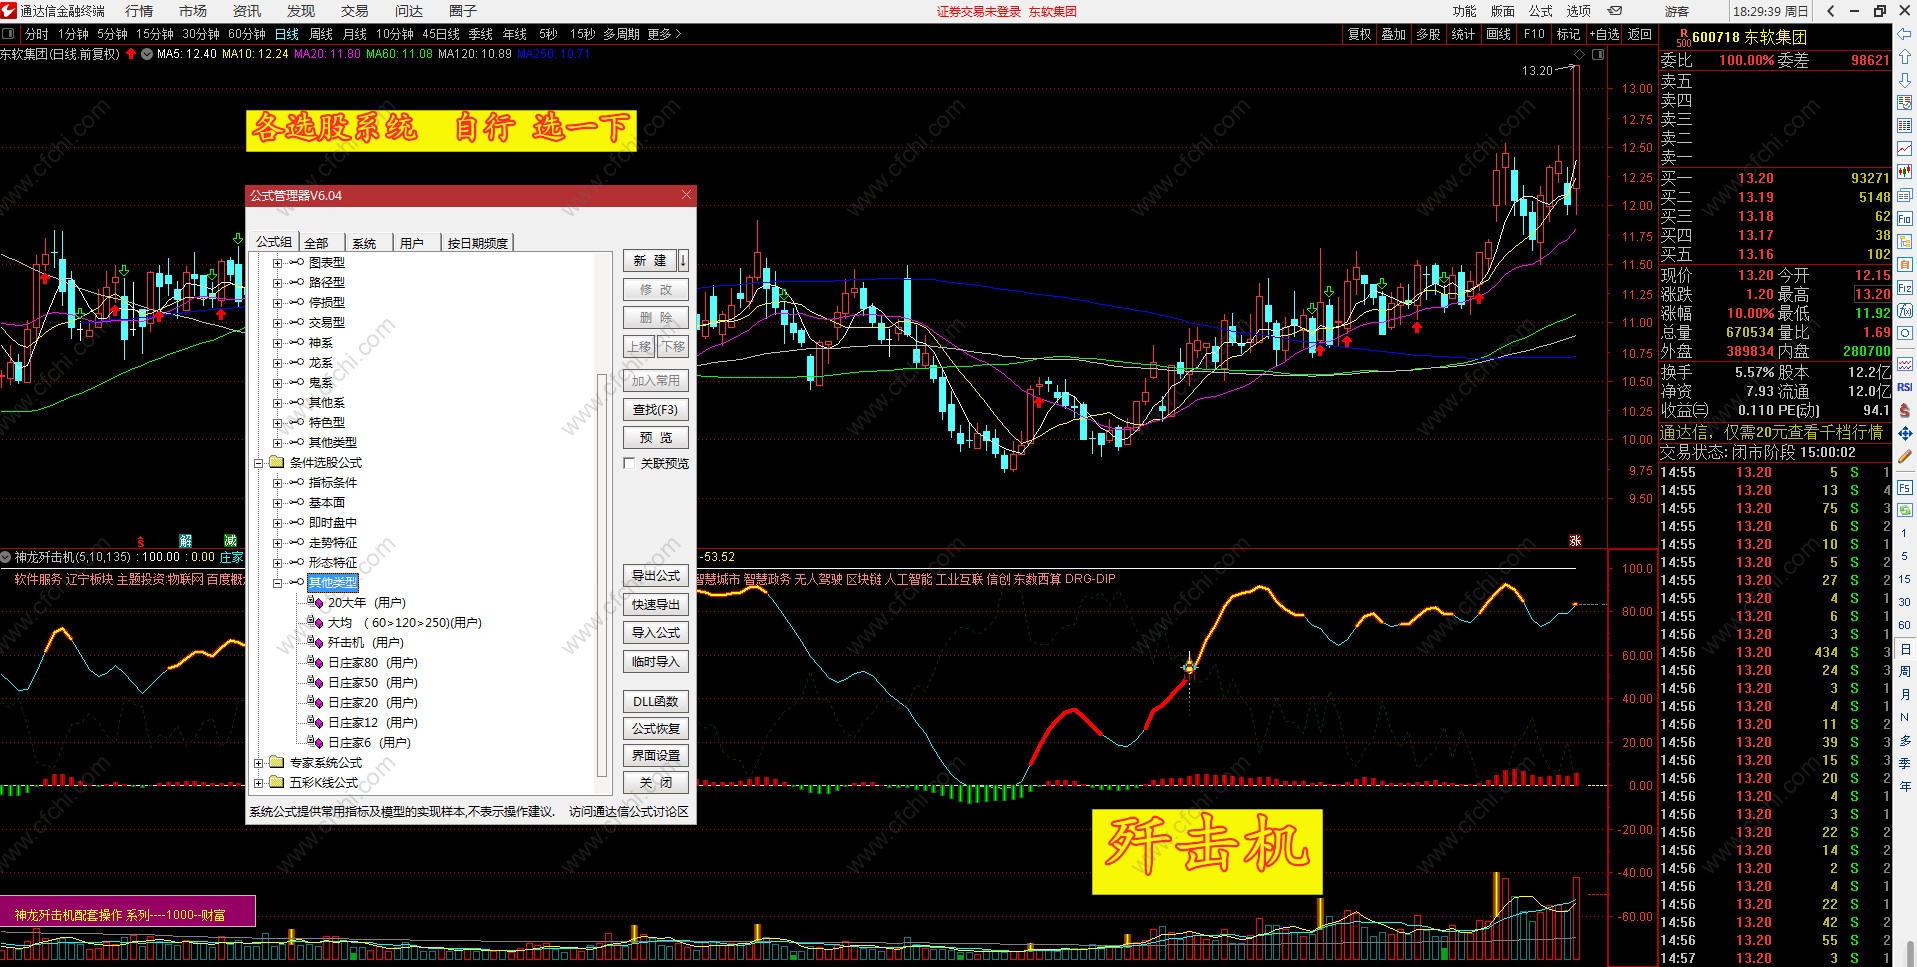
Task: Click the grid table icon in right sidebar
Action: pos(1904,125)
